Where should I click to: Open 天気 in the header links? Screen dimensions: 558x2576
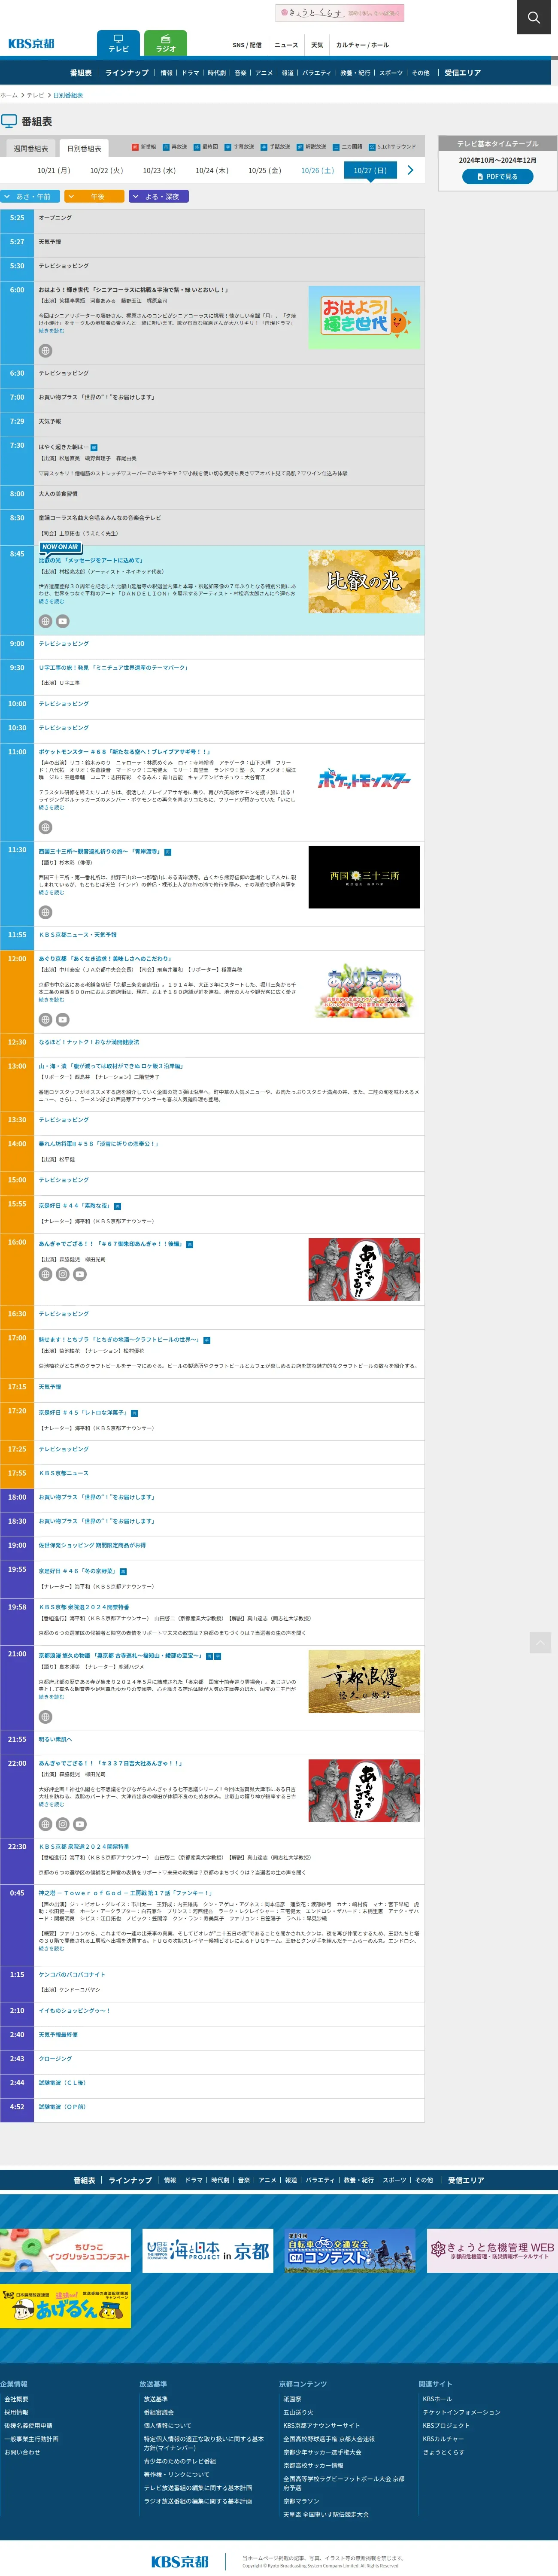317,45
